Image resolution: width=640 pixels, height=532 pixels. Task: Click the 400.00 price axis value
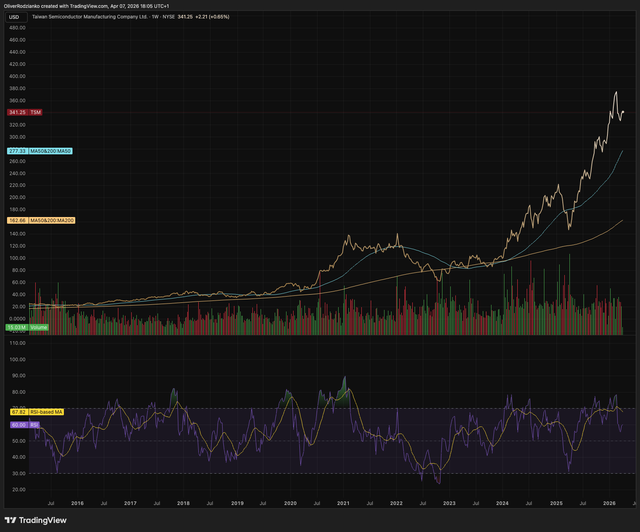pyautogui.click(x=17, y=76)
